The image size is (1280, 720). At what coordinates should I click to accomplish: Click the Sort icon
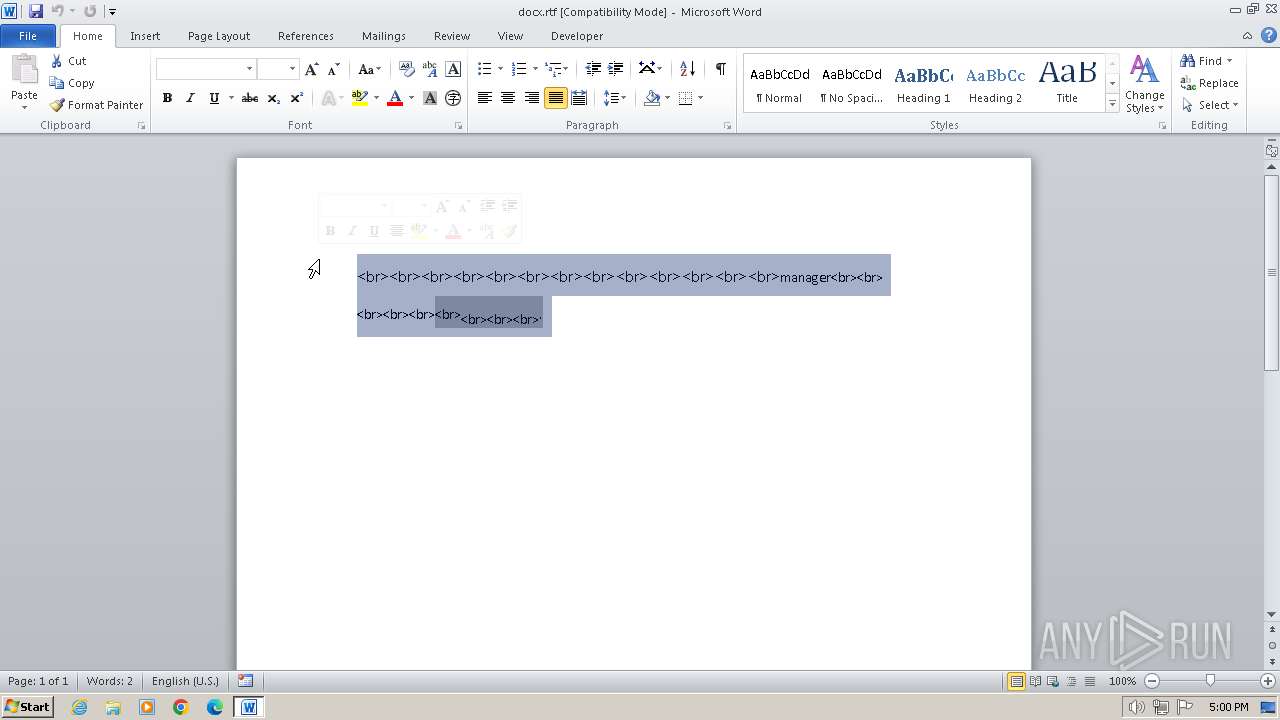pos(687,69)
